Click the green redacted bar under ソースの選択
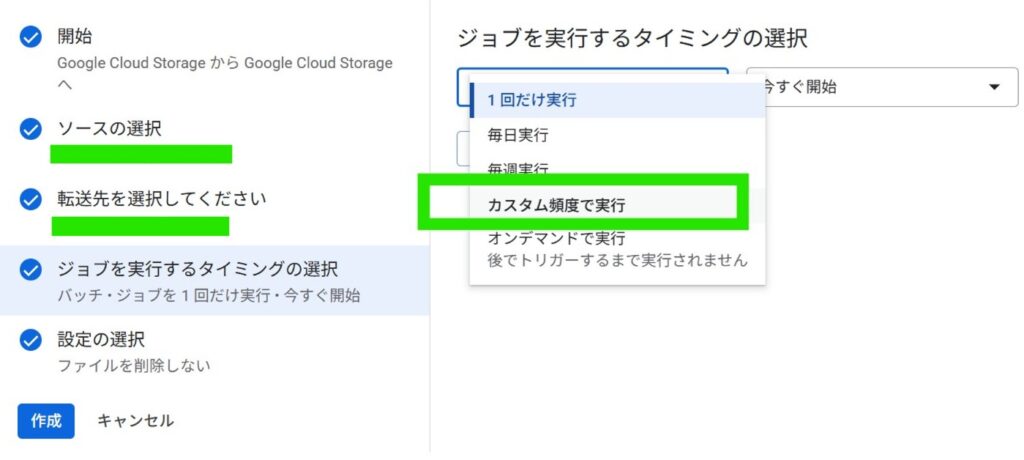The image size is (1024, 460). pos(141,154)
